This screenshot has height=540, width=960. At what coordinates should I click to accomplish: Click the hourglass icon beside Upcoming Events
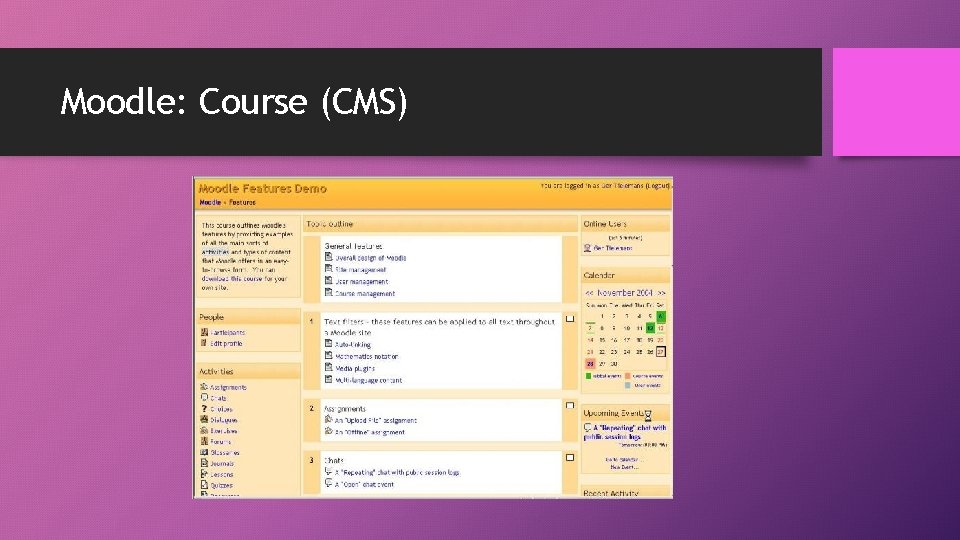pos(648,415)
